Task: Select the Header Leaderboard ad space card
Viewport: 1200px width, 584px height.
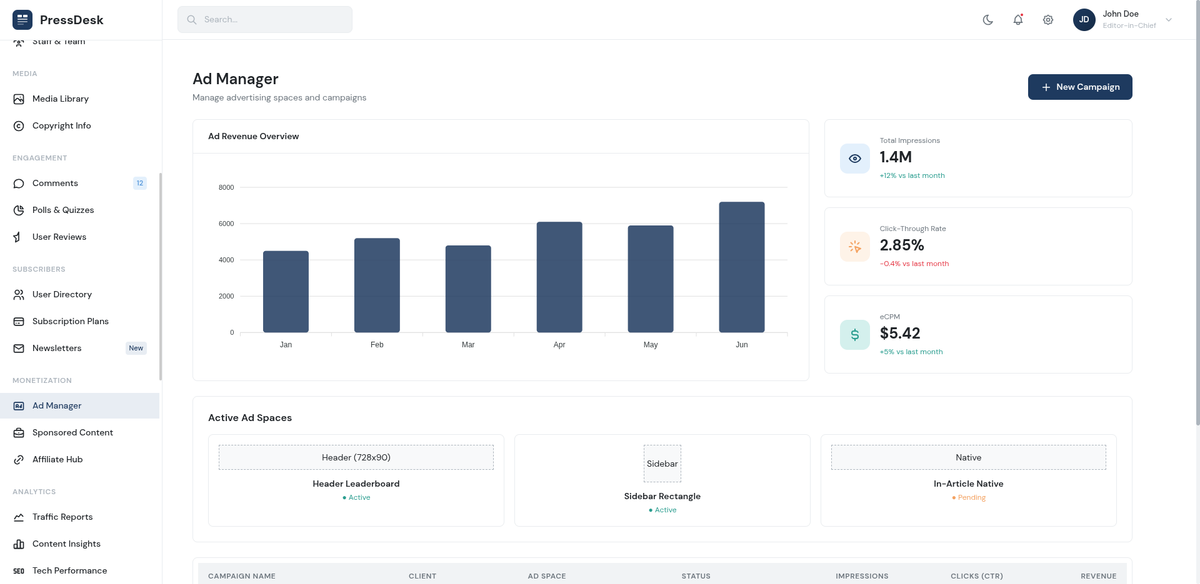Action: (x=356, y=480)
